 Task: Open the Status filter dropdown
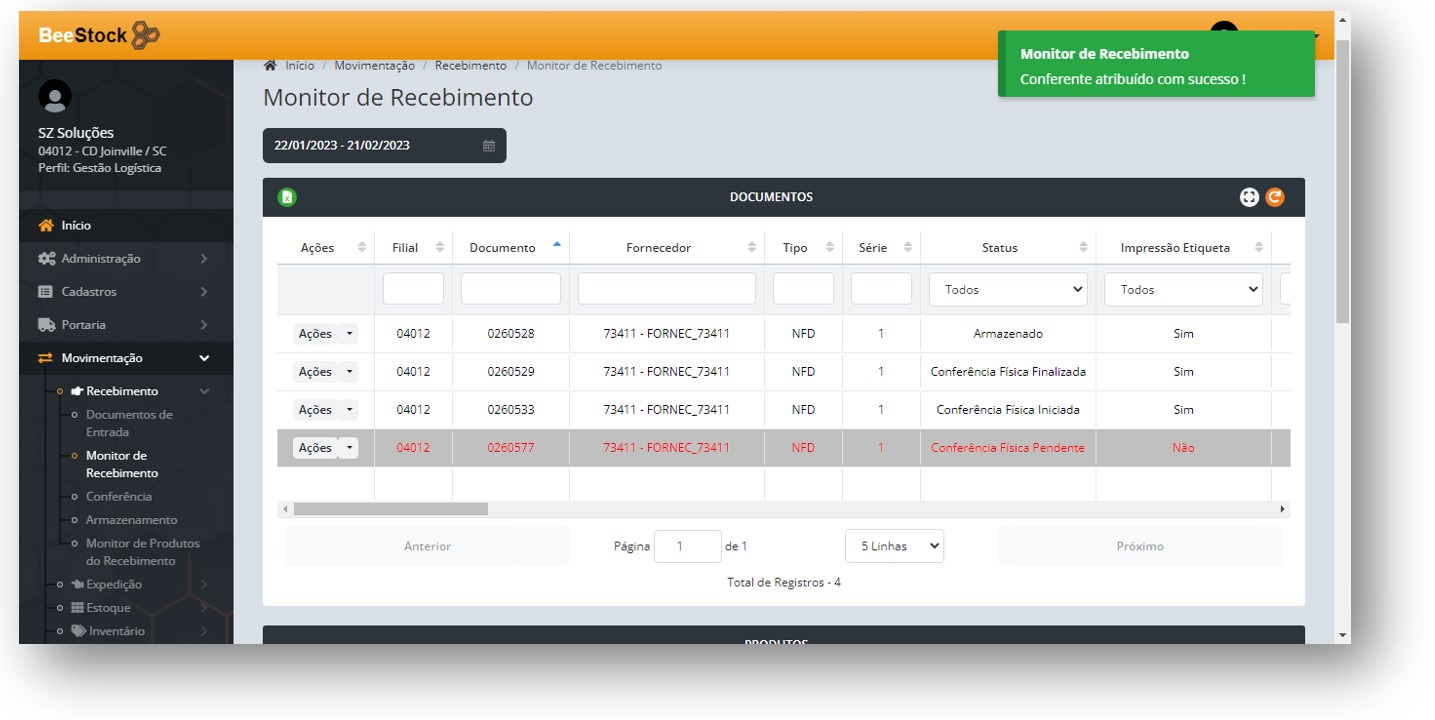coord(1007,289)
